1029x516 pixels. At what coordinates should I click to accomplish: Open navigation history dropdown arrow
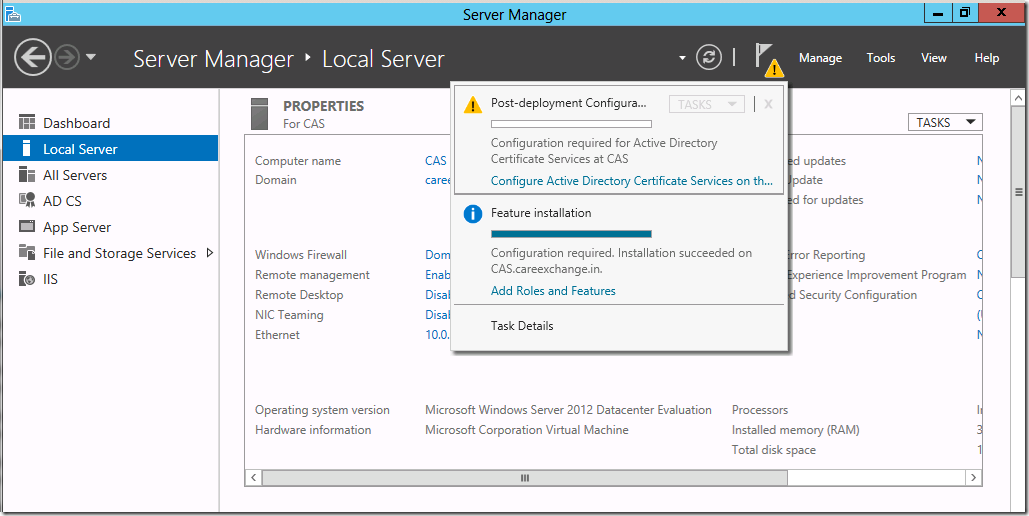point(91,57)
